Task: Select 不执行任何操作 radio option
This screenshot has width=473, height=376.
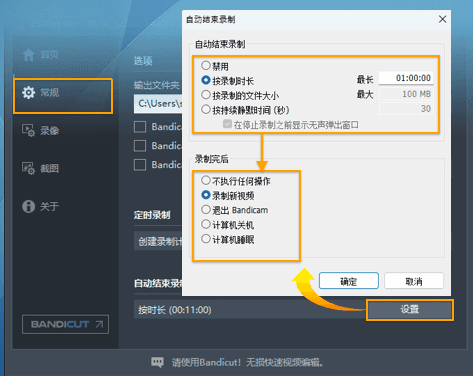Action: tap(206, 180)
